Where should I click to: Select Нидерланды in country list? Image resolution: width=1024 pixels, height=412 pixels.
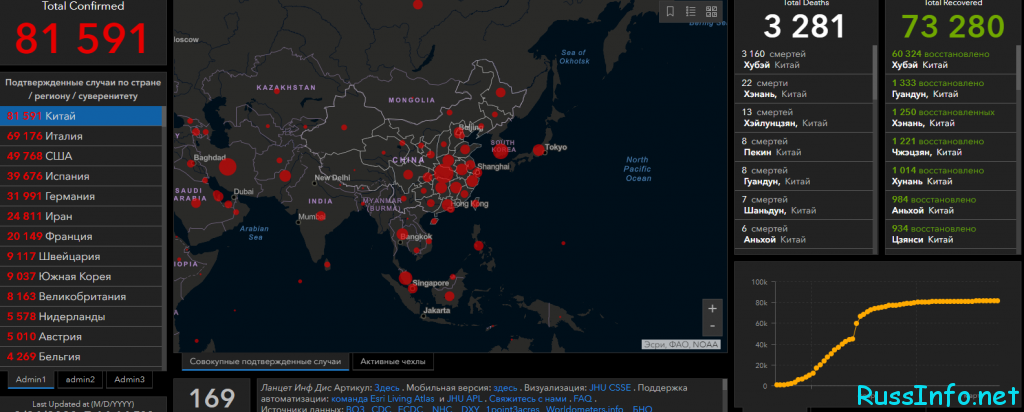[x=81, y=317]
